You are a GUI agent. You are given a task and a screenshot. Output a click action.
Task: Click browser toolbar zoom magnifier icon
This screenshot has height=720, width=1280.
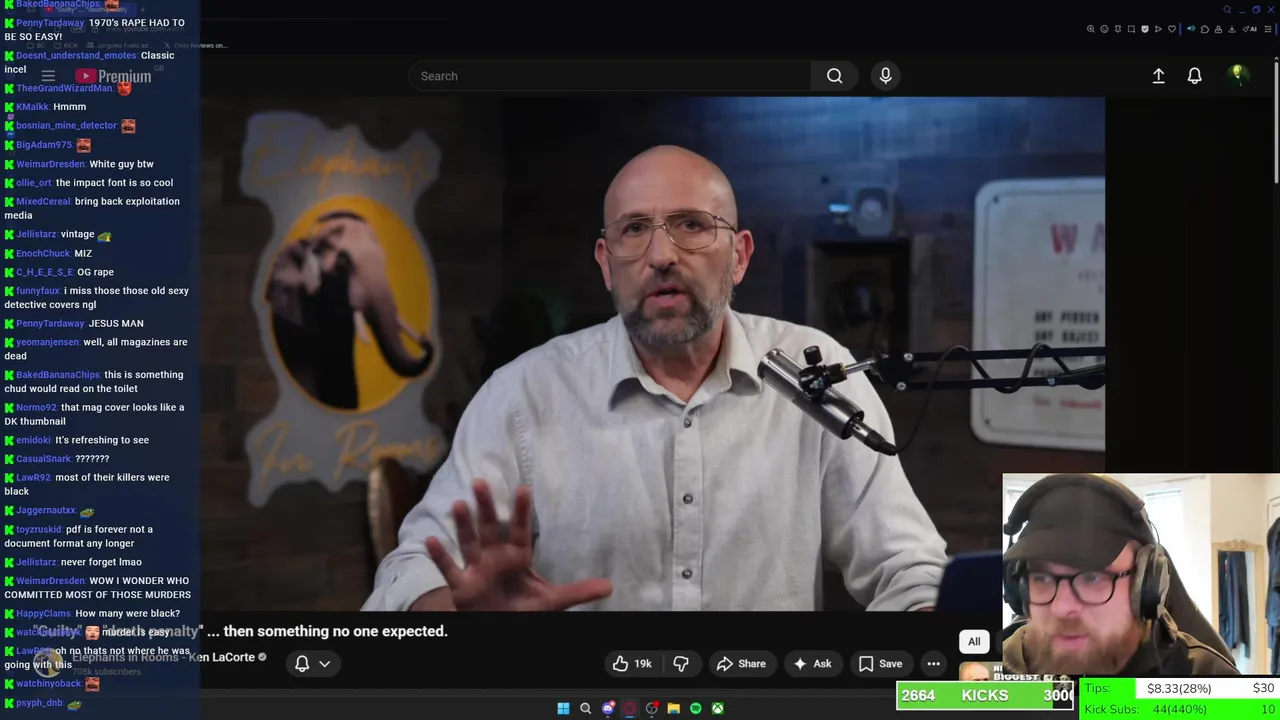click(1091, 29)
